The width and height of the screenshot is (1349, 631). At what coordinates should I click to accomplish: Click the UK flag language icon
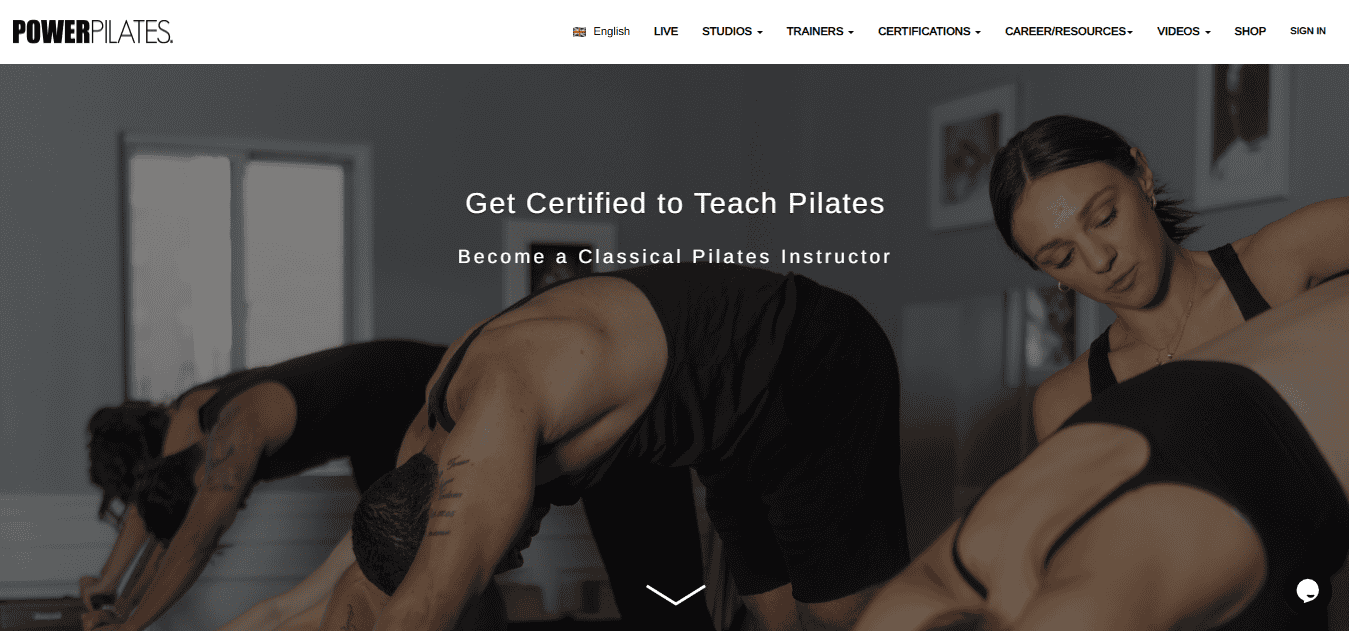[x=579, y=32]
